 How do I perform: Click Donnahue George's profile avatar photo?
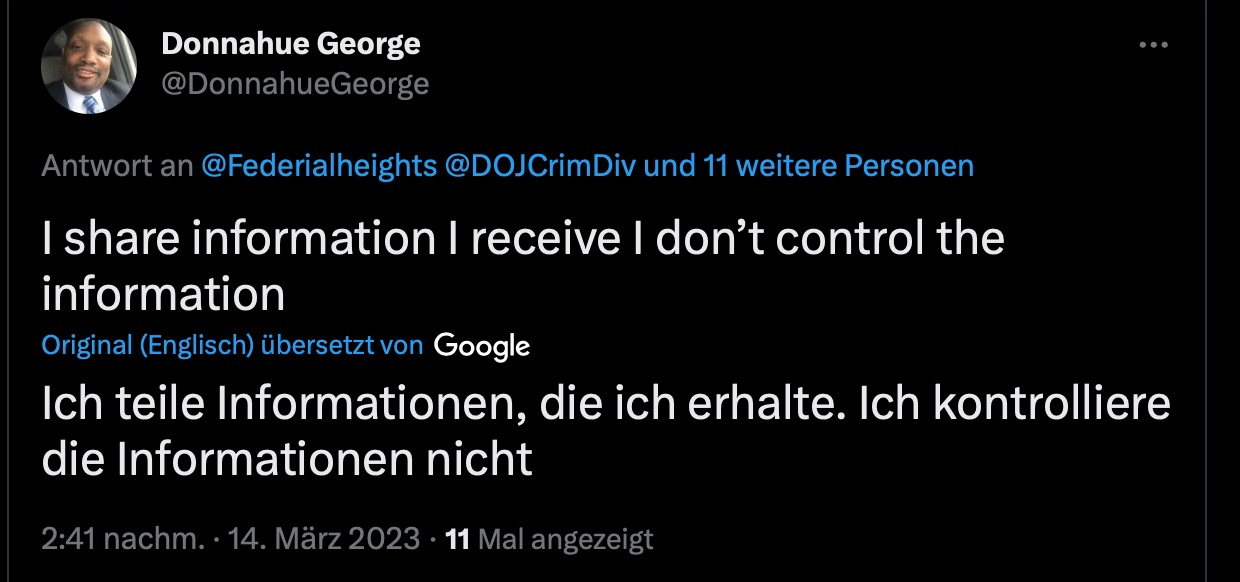88,65
